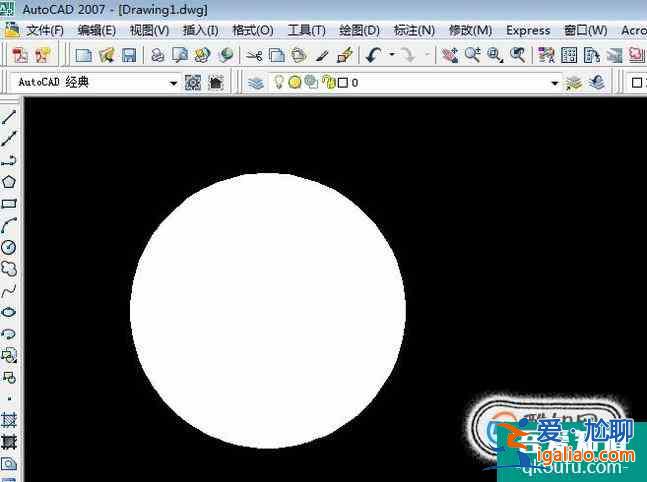Open the 视图(V) menu
Viewport: 647px width, 482px height.
(x=149, y=31)
